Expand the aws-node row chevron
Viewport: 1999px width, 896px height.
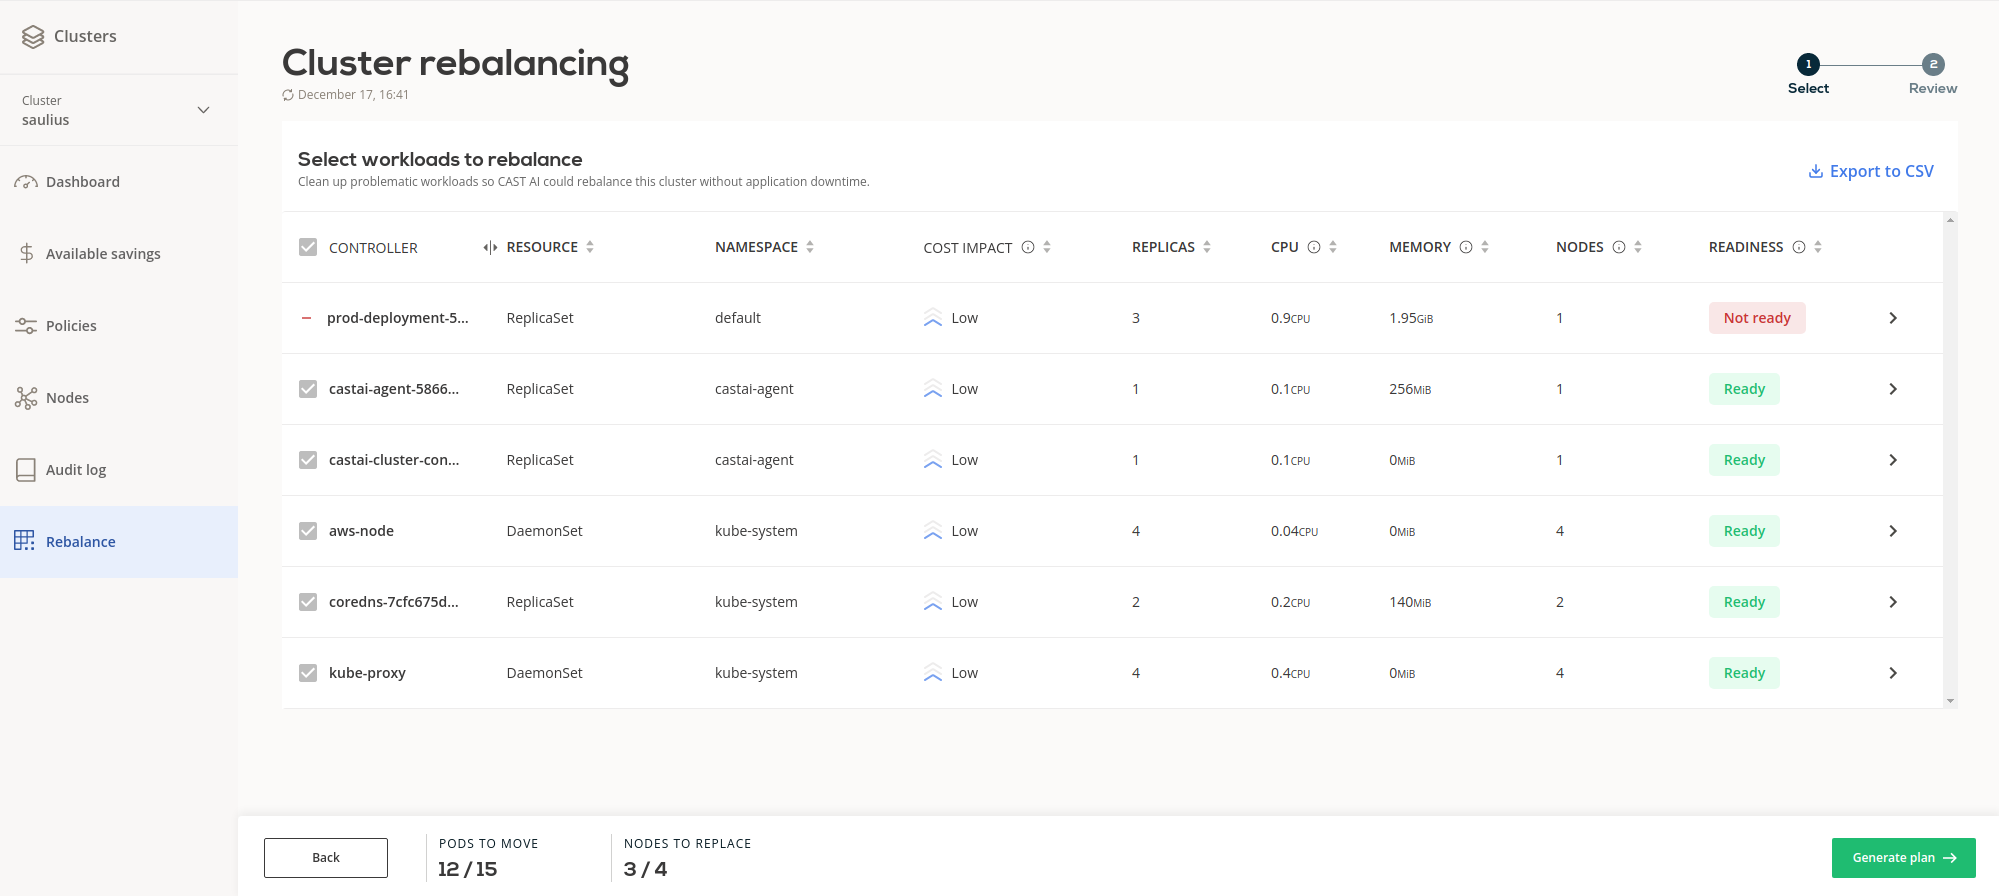[x=1893, y=531]
